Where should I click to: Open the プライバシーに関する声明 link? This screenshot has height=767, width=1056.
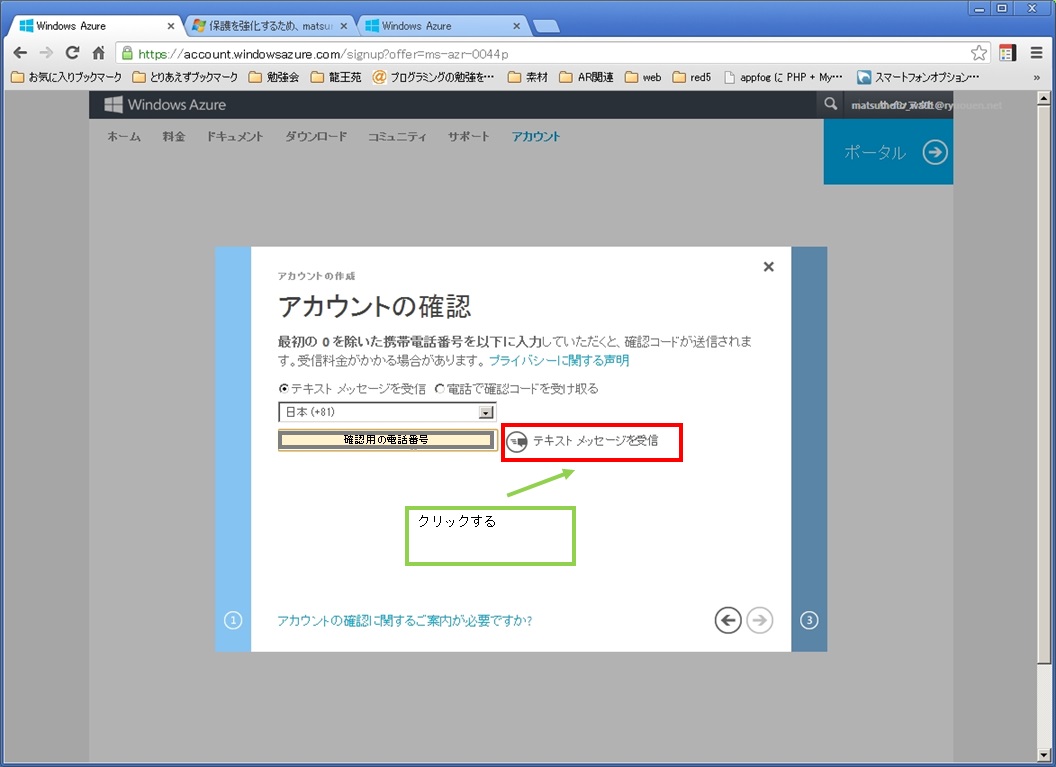point(559,360)
